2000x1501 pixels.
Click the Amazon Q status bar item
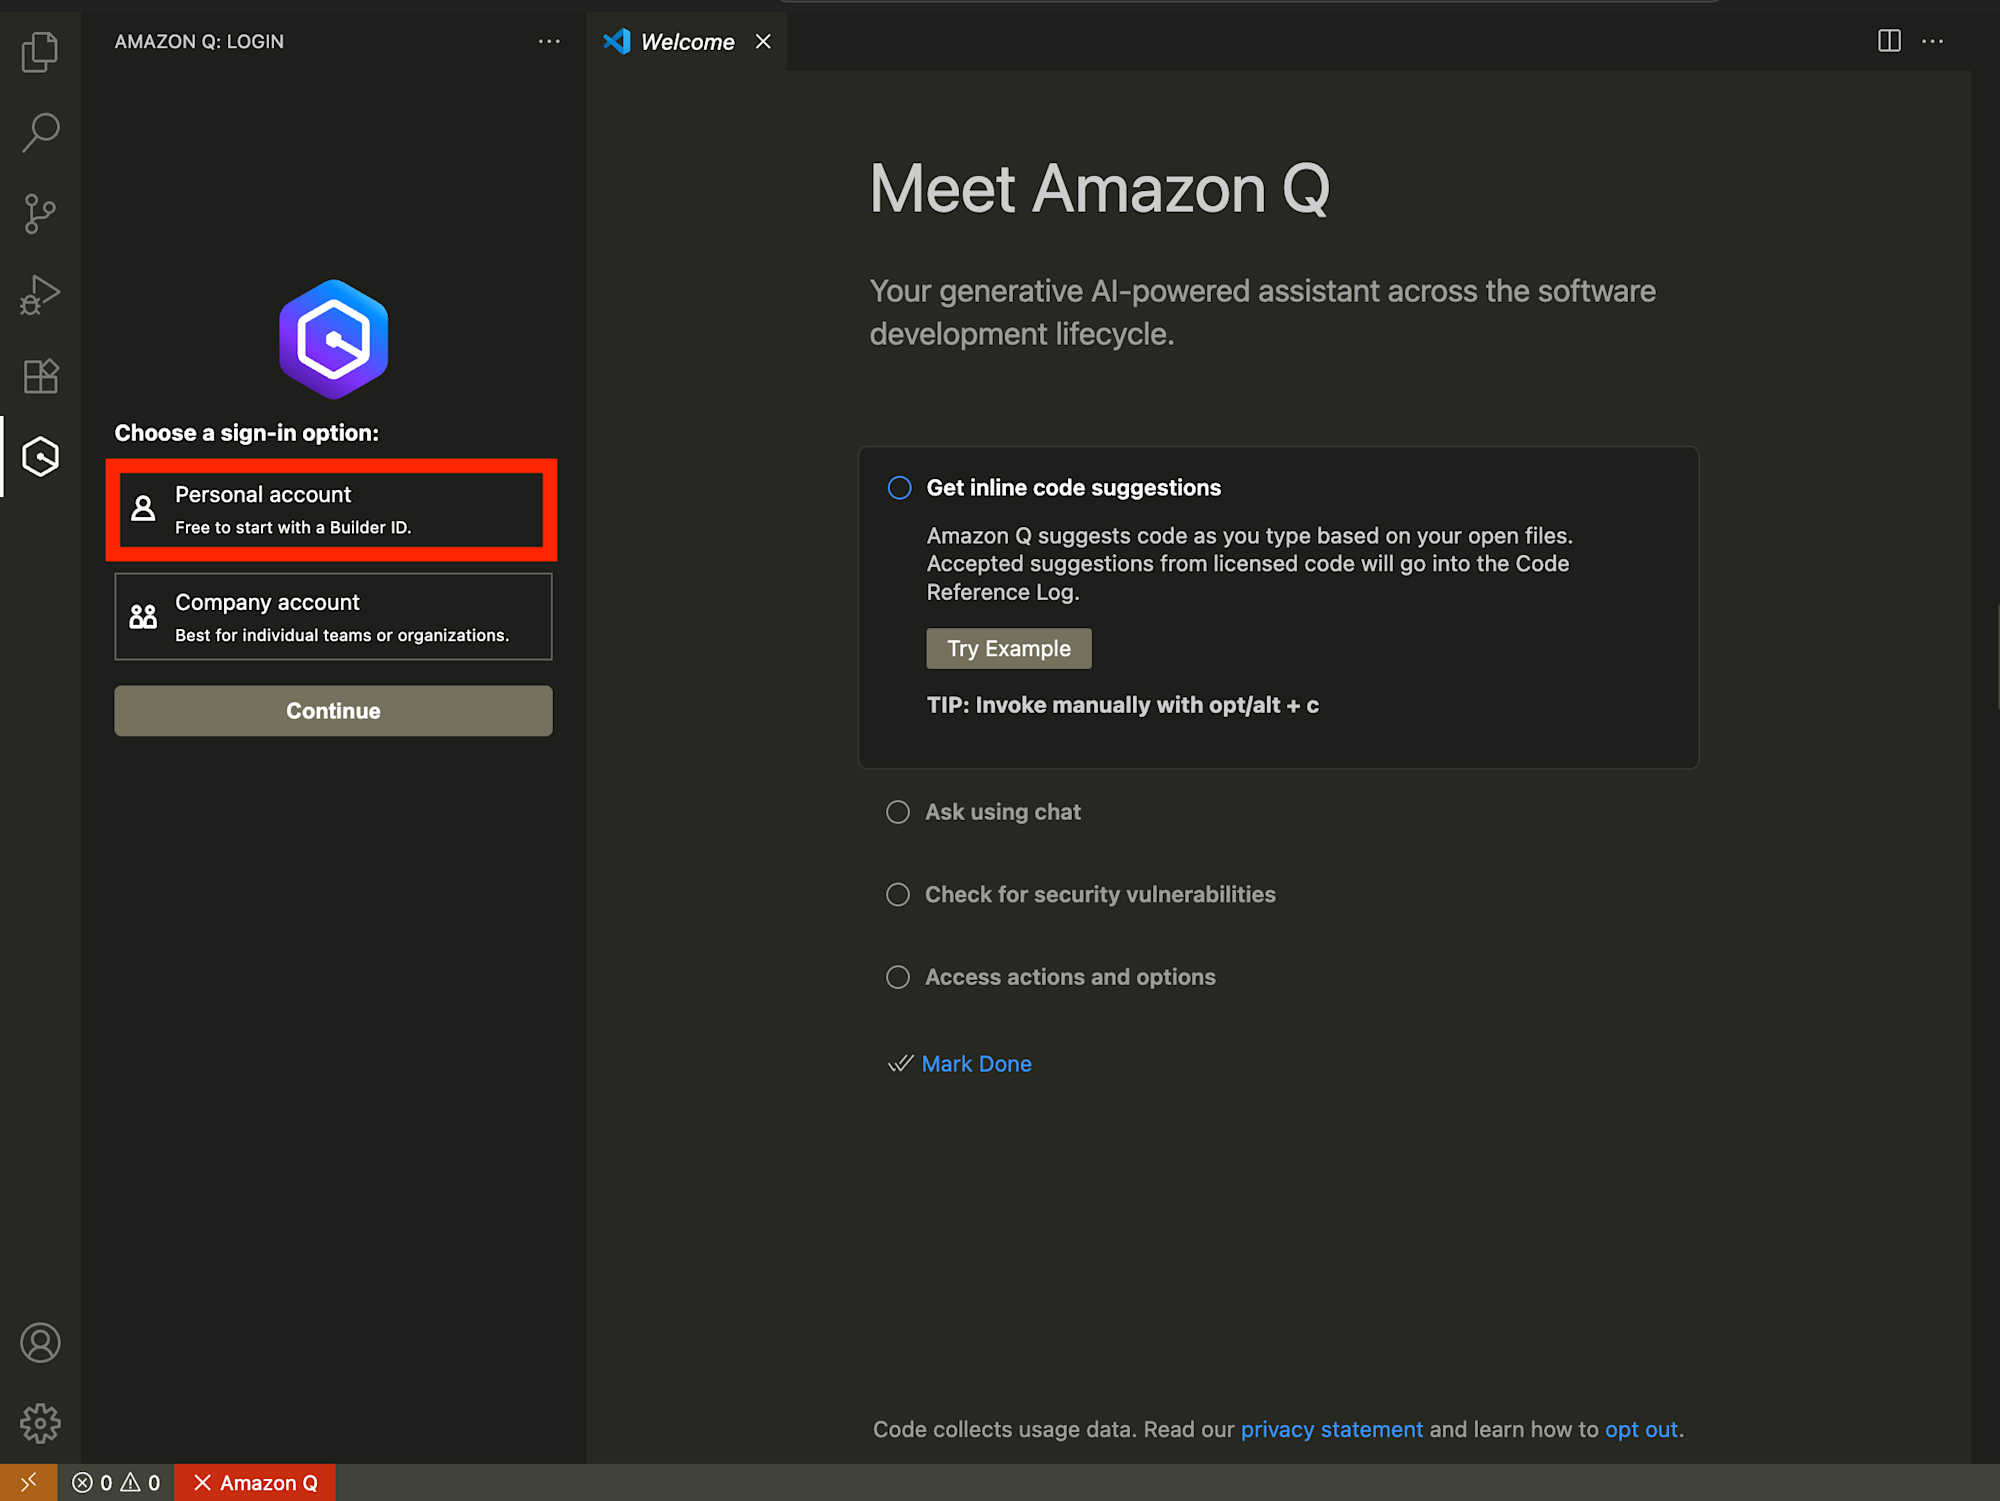tap(255, 1482)
